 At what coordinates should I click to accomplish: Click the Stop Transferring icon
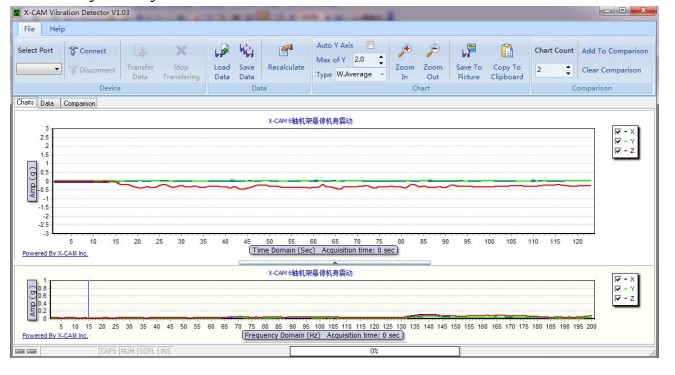click(x=181, y=51)
